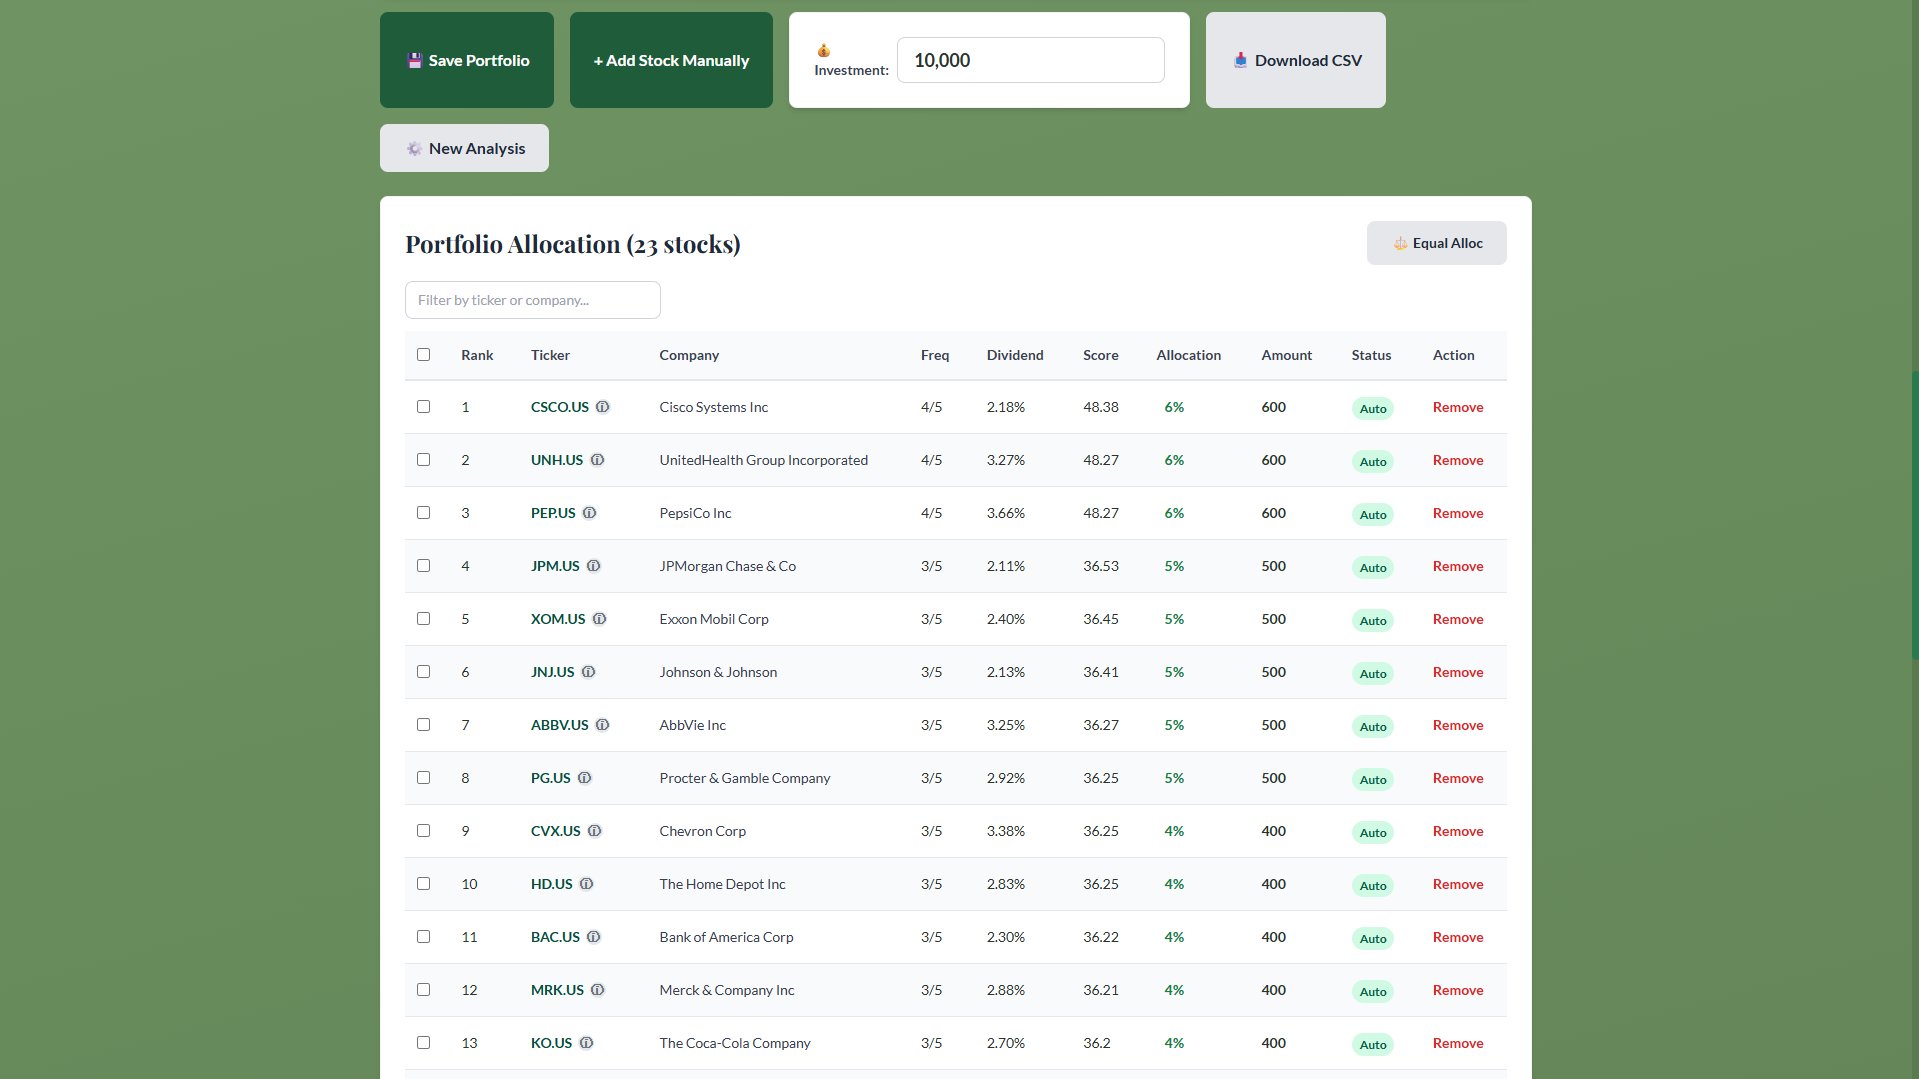Click the info icon beside UNH.US
This screenshot has width=1919, height=1079.
(x=597, y=460)
